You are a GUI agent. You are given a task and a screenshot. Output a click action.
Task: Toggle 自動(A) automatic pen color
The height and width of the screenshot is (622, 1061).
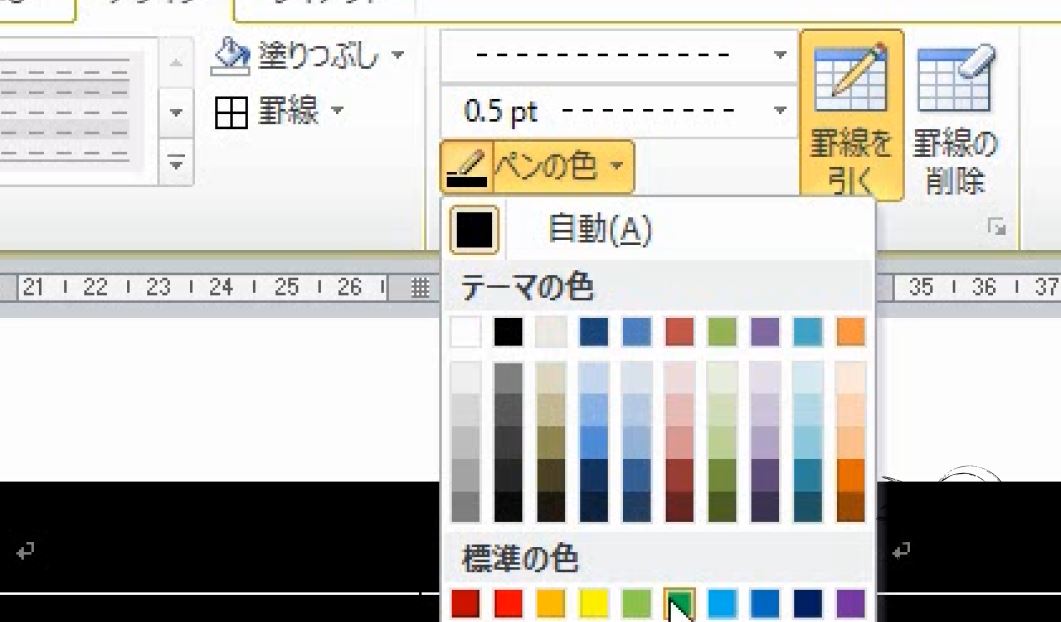(x=597, y=227)
